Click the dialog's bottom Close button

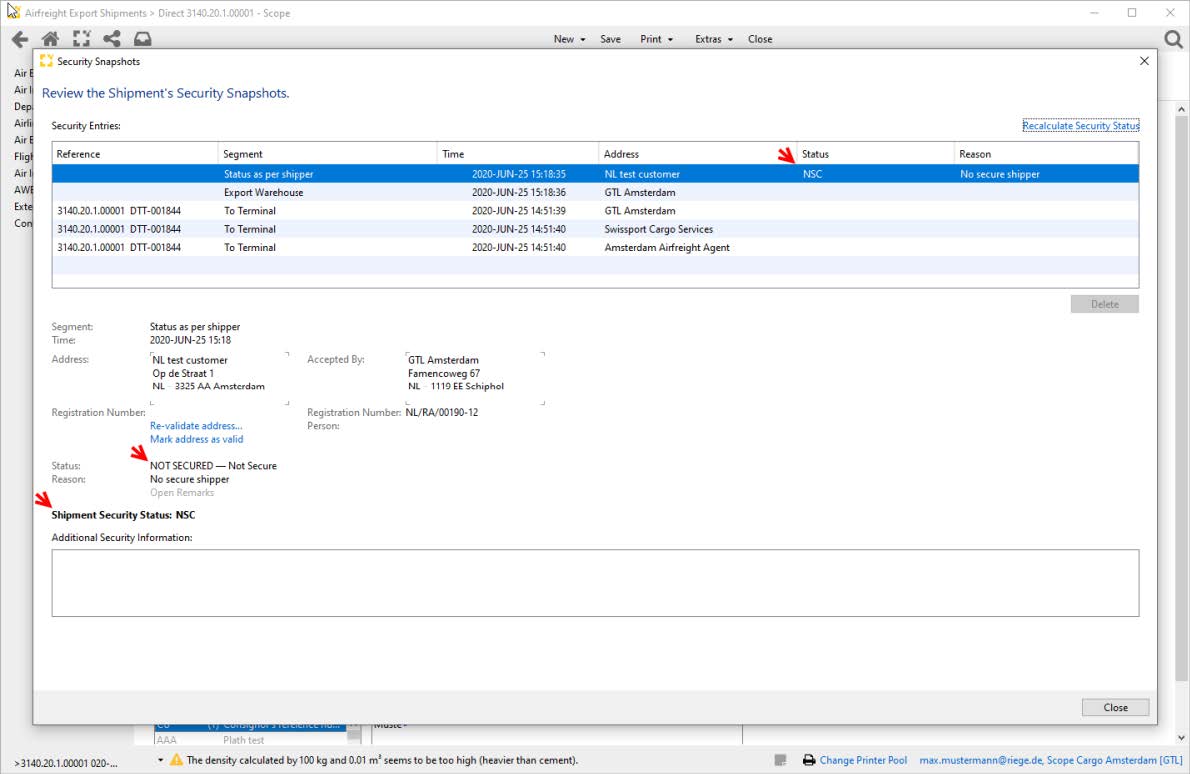click(x=1115, y=707)
